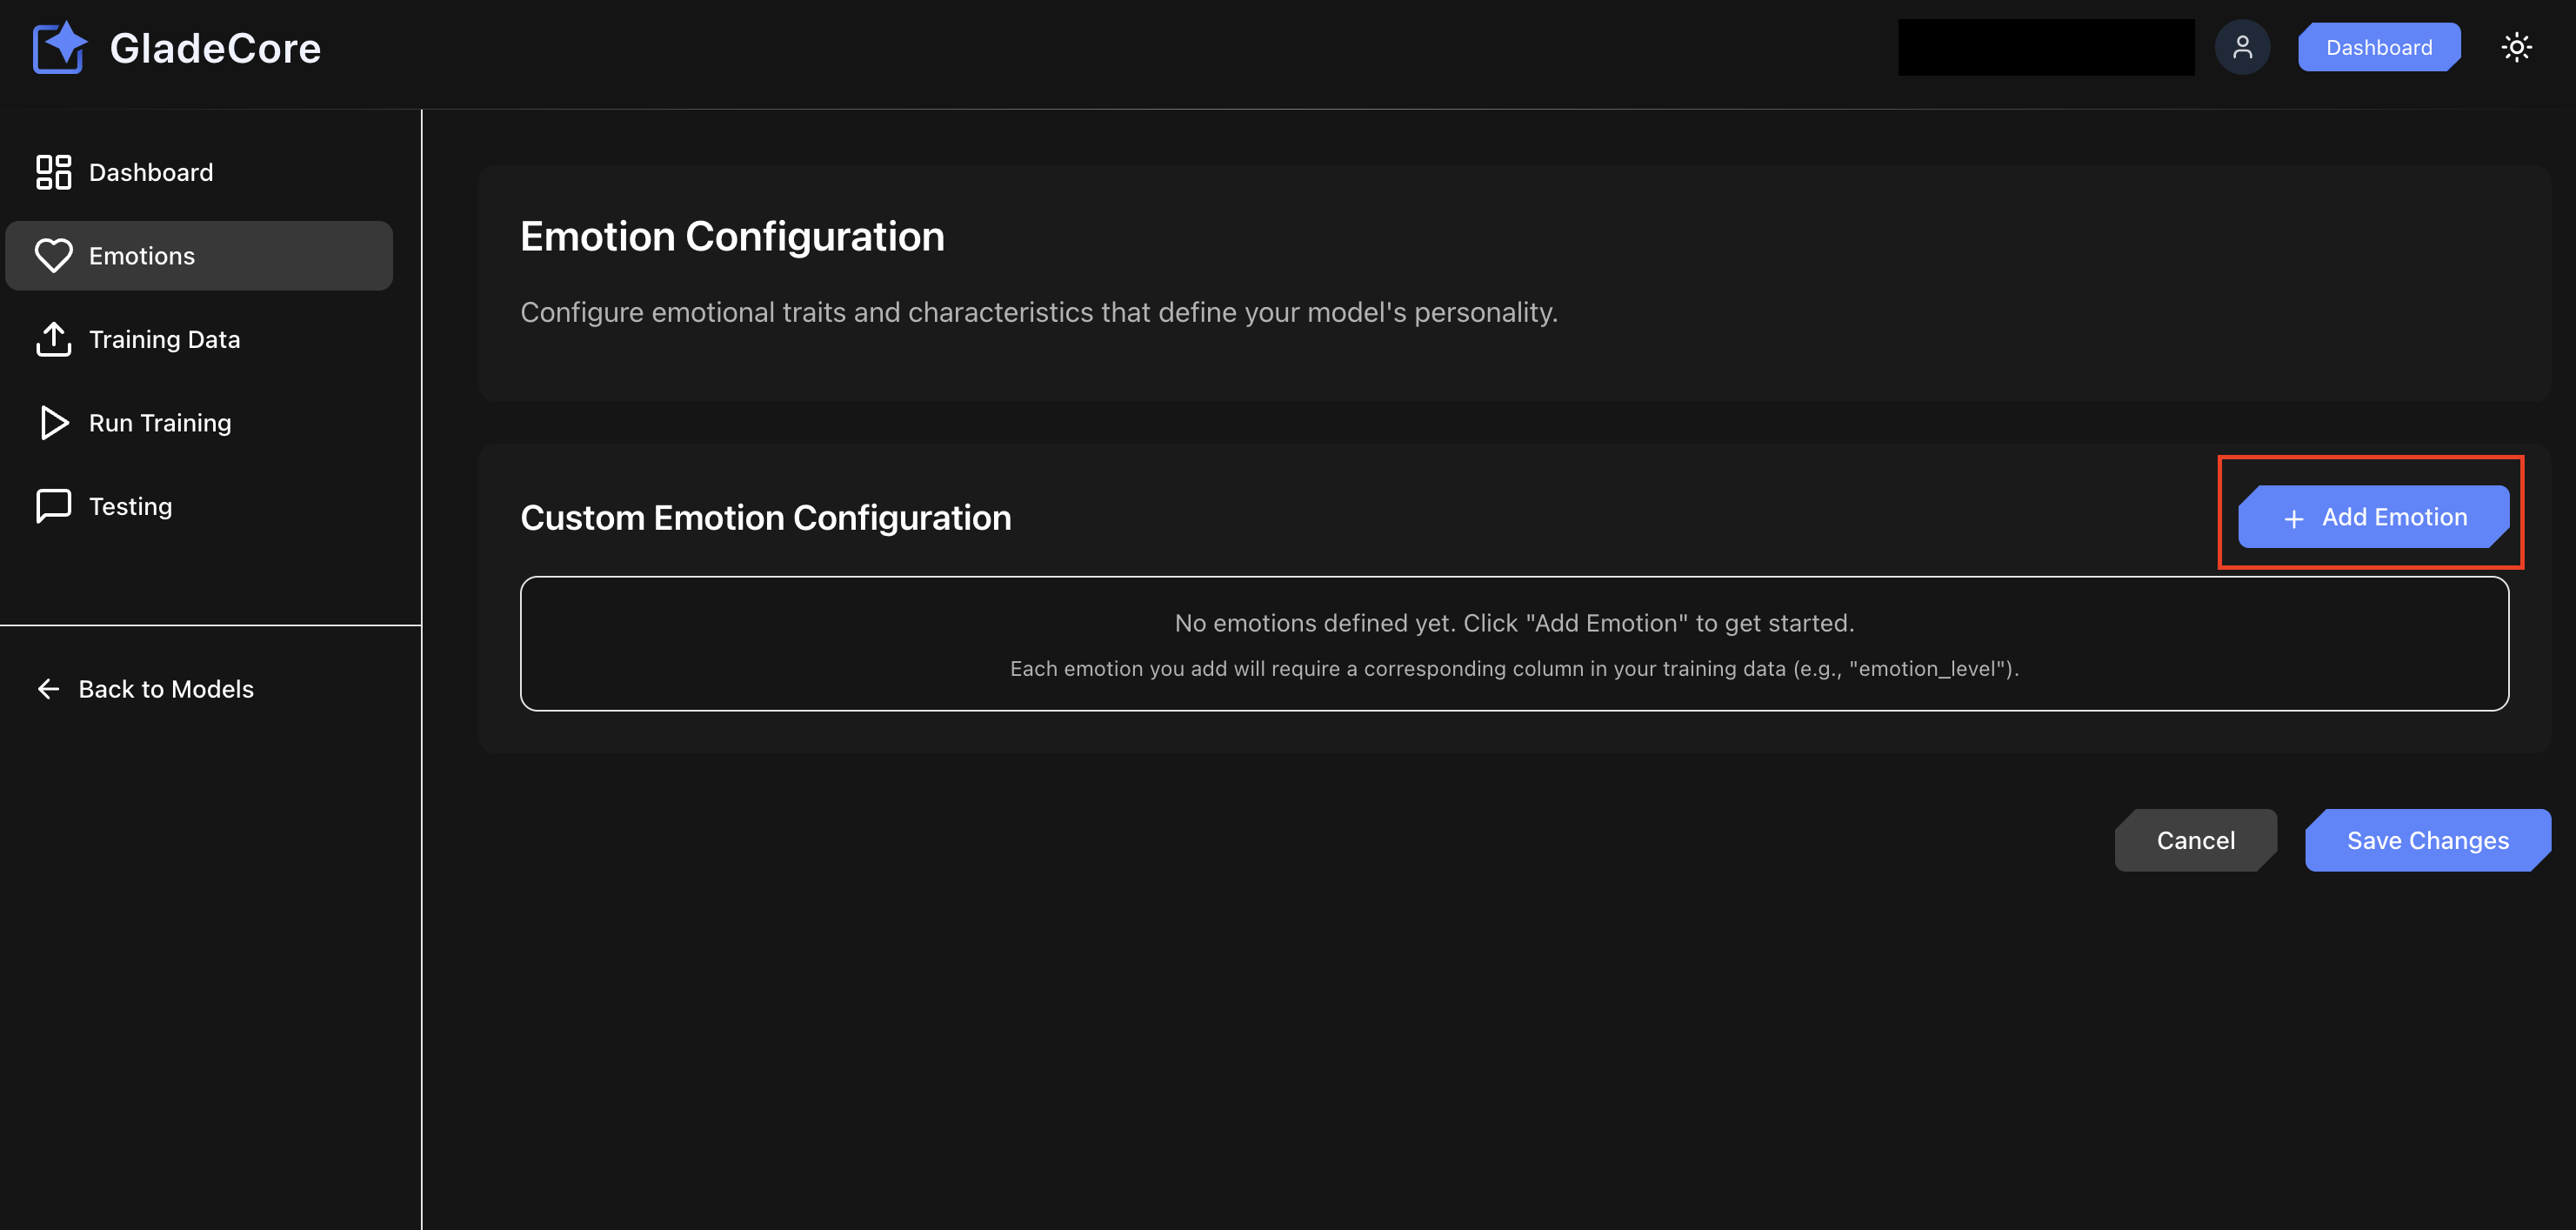Click the Cancel button

[2196, 840]
